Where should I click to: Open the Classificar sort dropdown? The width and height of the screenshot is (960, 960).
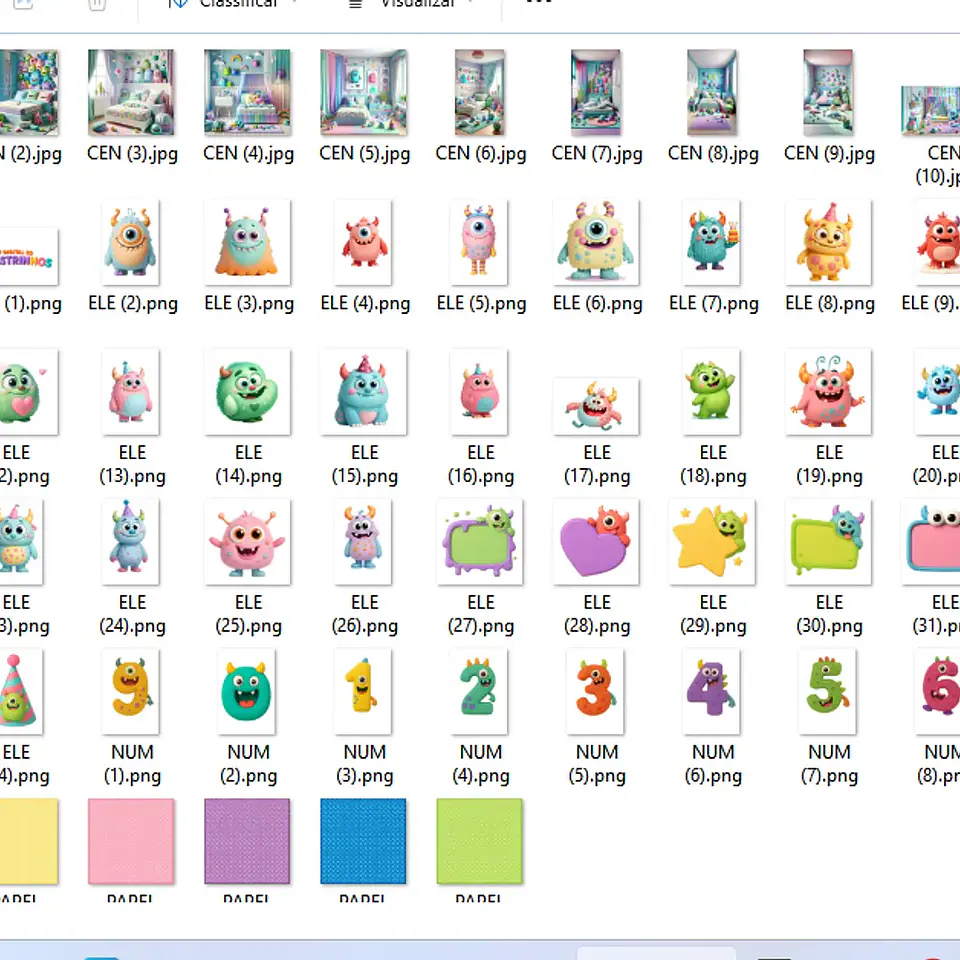[233, 3]
